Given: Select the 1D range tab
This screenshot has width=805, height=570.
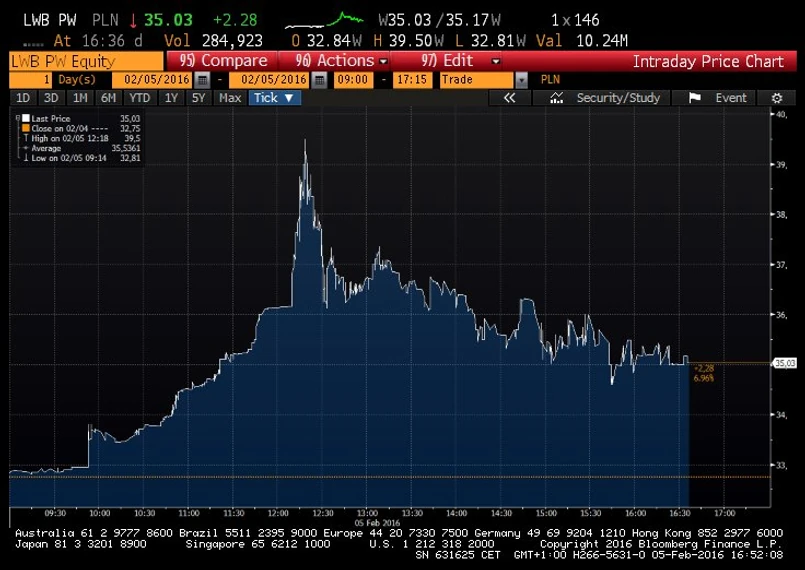Looking at the screenshot, I should (x=23, y=98).
